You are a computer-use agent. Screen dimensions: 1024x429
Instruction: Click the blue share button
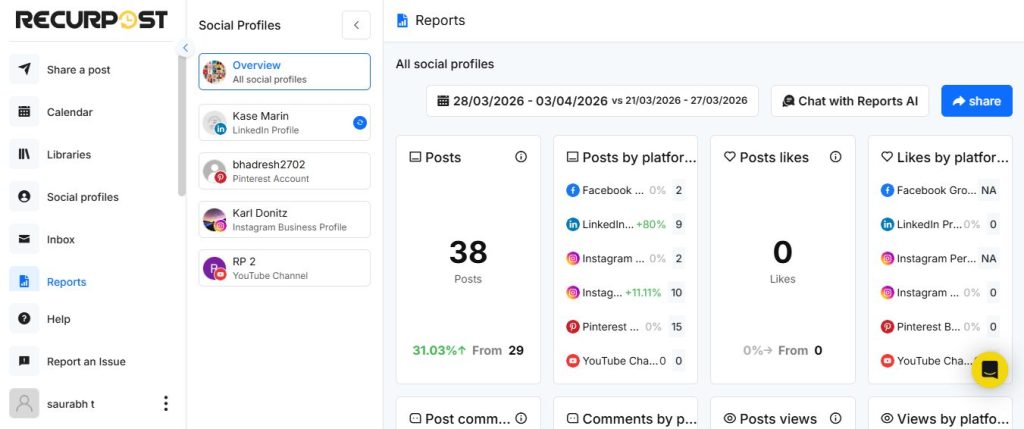click(x=976, y=101)
